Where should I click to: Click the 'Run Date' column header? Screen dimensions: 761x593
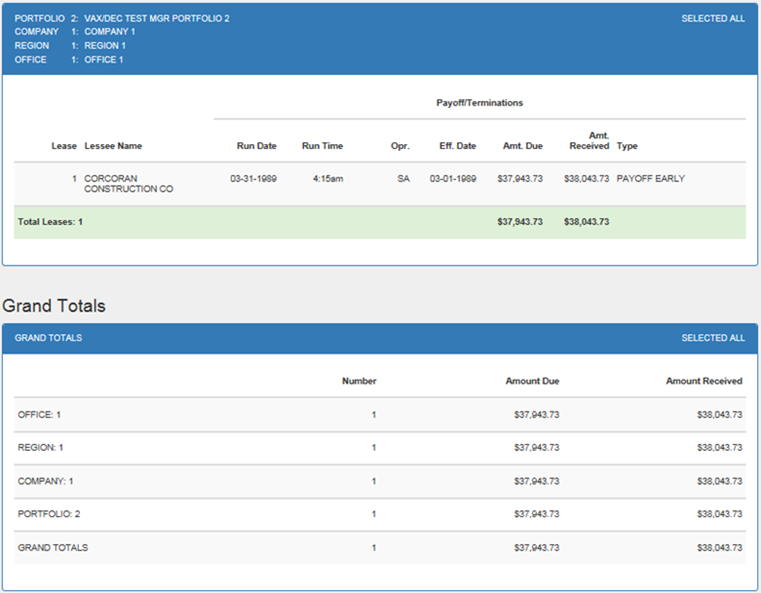pos(257,146)
